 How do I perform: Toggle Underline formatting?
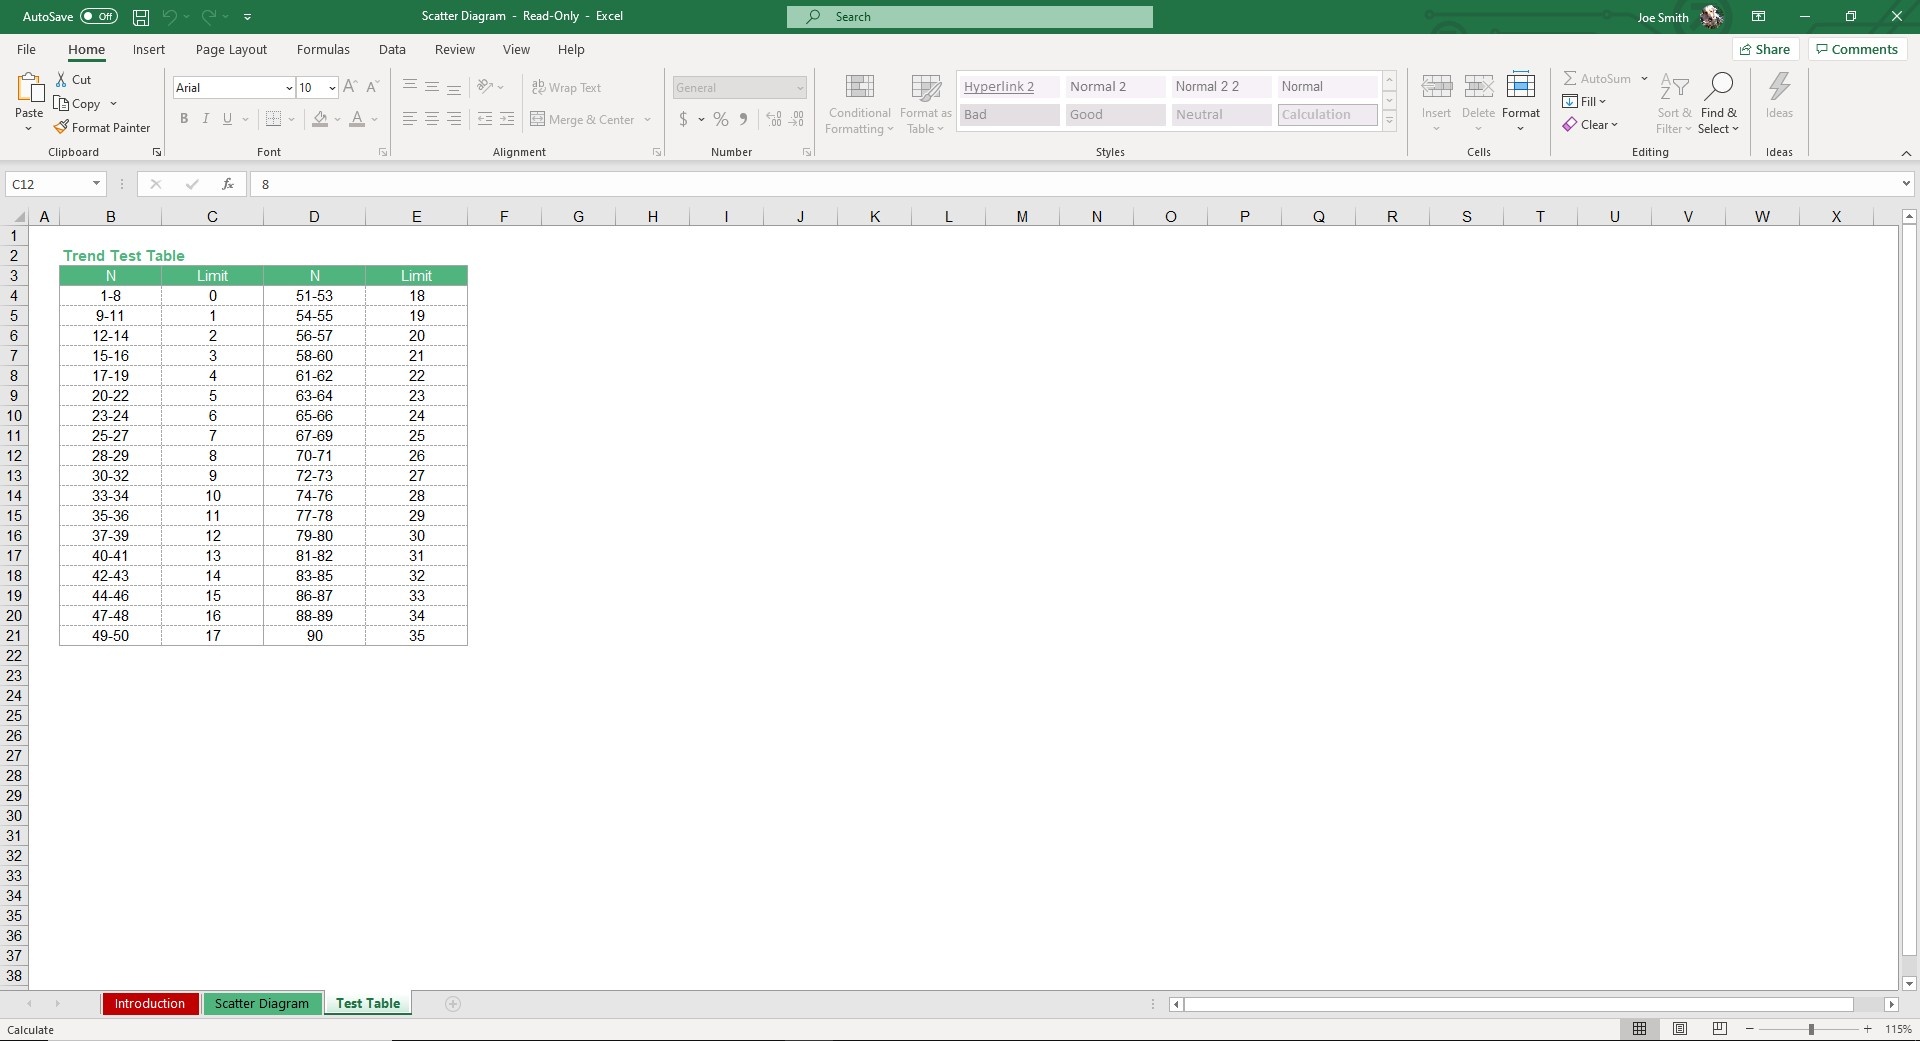coord(228,119)
